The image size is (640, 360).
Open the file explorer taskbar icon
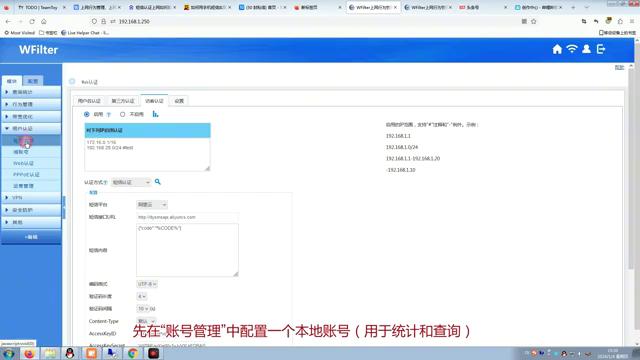point(50,353)
